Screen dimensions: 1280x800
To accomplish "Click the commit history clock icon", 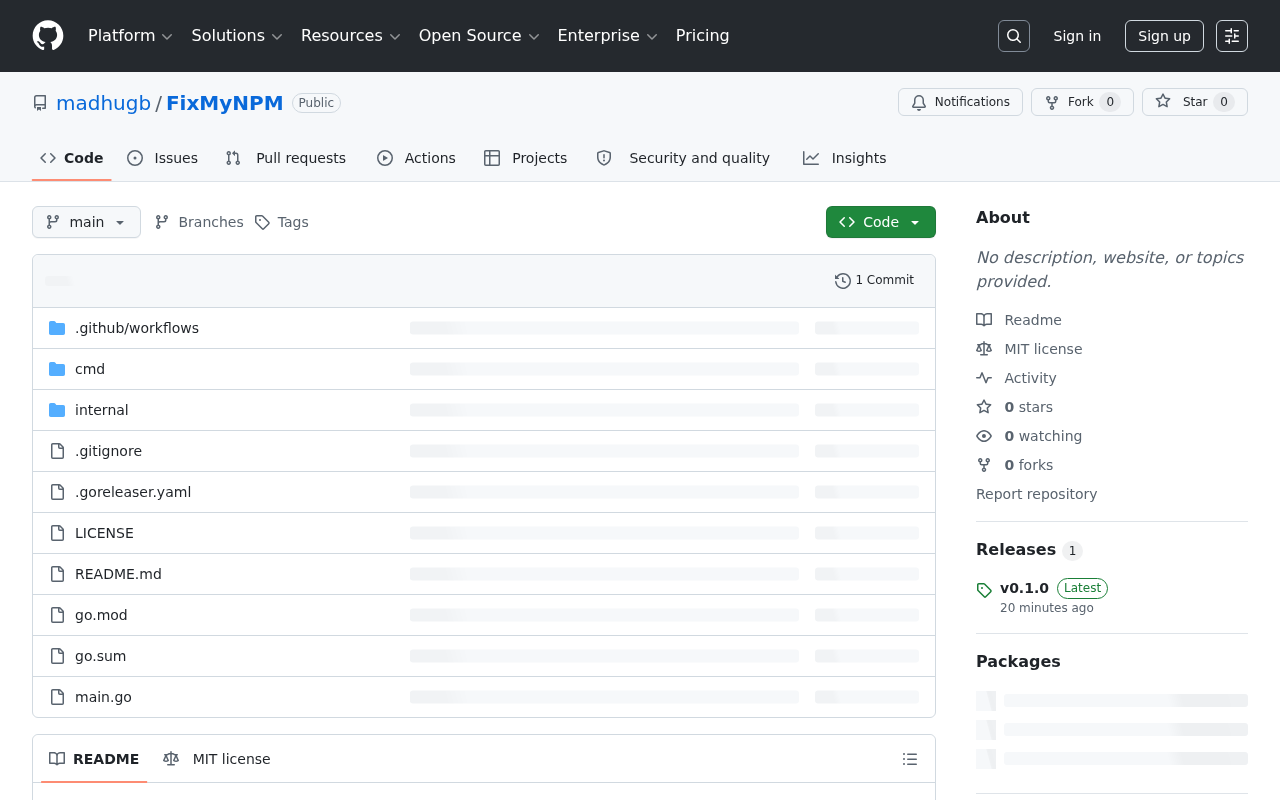I will click(843, 281).
